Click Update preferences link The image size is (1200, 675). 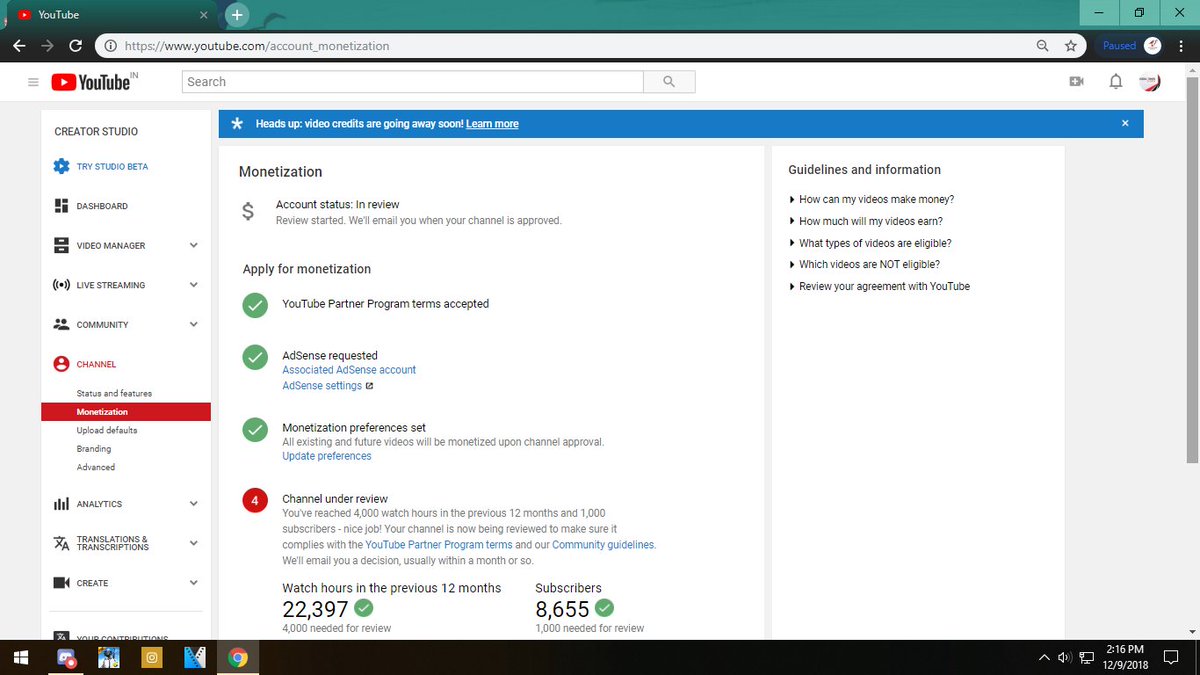[327, 456]
